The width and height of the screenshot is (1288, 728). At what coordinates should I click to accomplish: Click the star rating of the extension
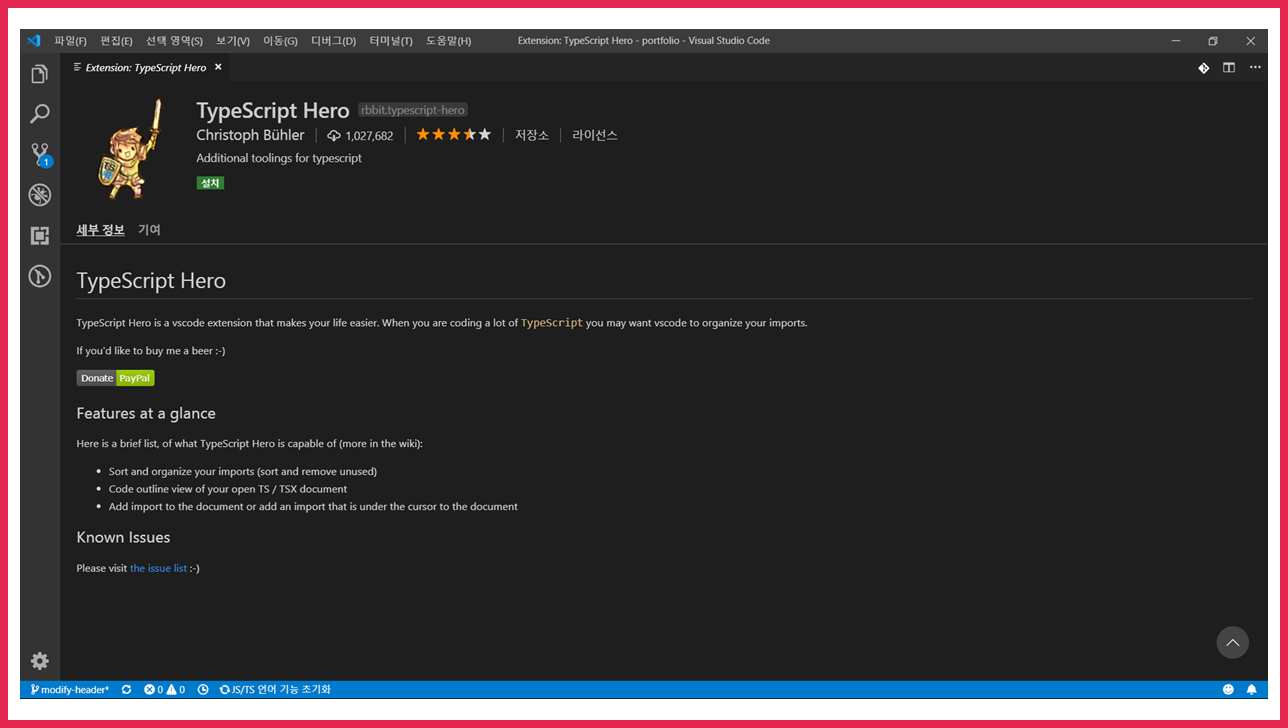tap(454, 134)
